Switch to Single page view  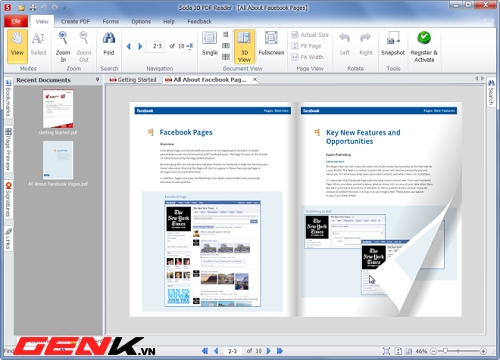pyautogui.click(x=210, y=44)
